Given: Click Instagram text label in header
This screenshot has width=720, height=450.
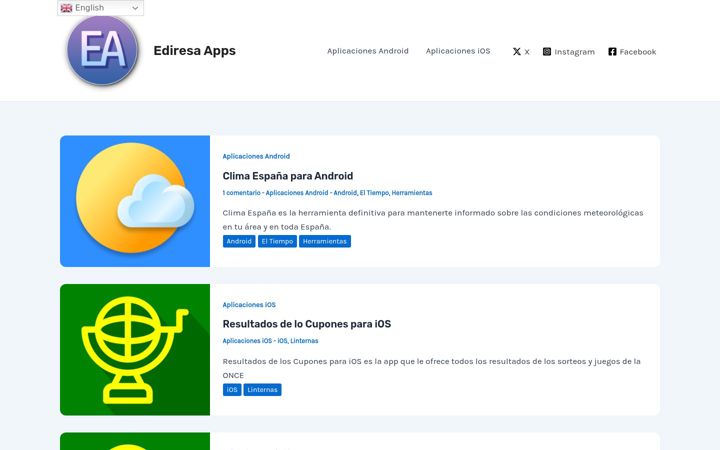Looking at the screenshot, I should [x=574, y=52].
